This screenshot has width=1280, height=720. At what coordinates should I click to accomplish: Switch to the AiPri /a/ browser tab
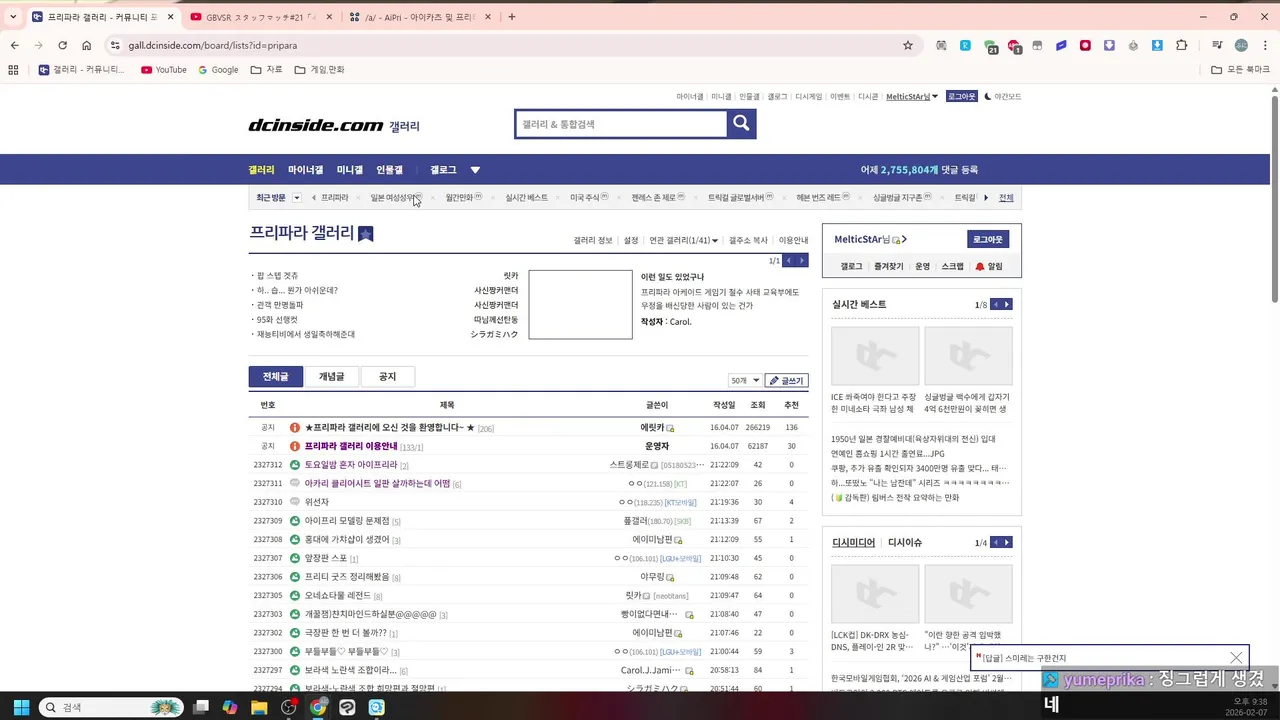tap(420, 17)
